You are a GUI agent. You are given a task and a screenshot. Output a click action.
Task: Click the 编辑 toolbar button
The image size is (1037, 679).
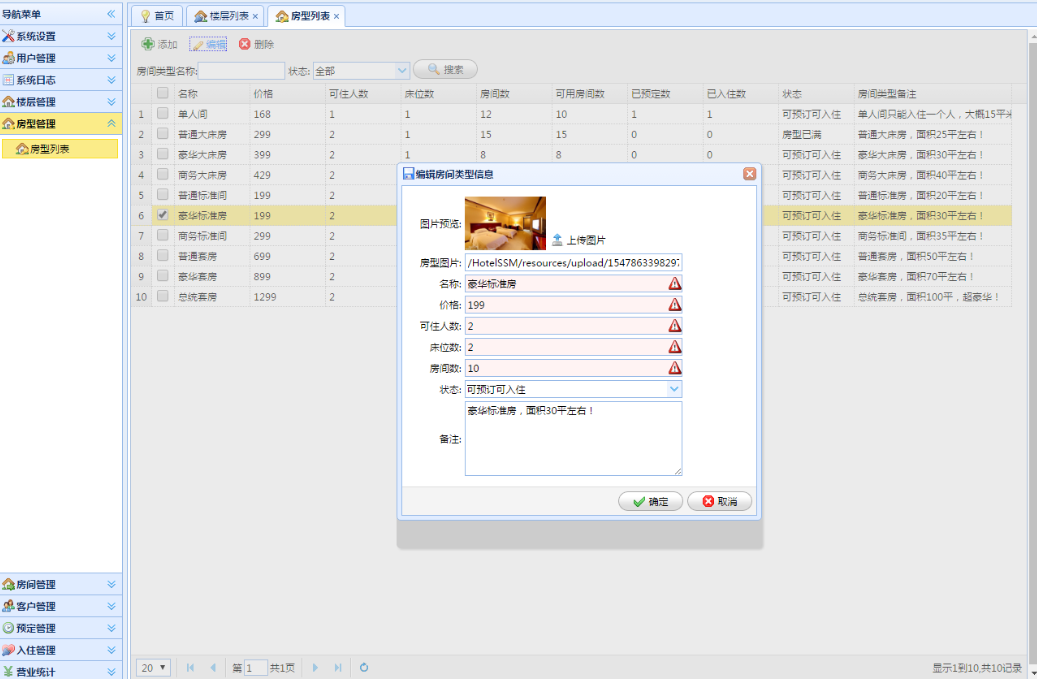click(208, 44)
